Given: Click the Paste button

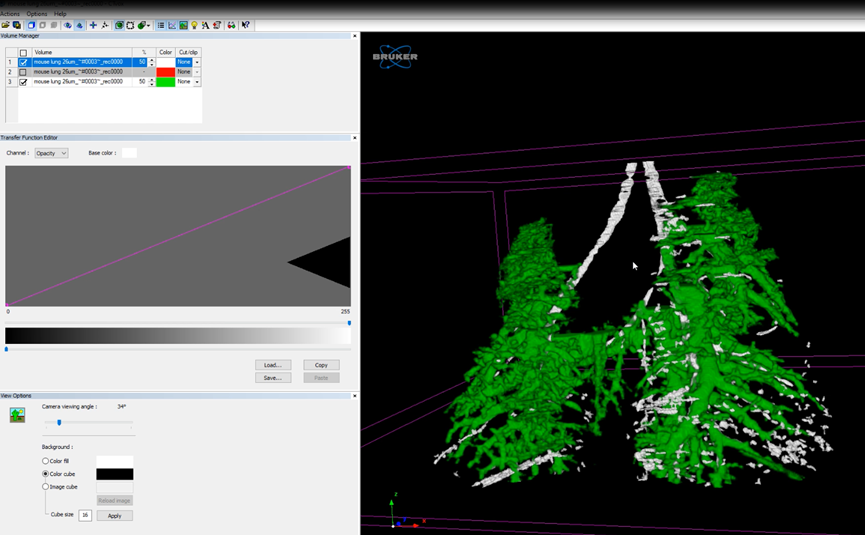Looking at the screenshot, I should point(321,378).
